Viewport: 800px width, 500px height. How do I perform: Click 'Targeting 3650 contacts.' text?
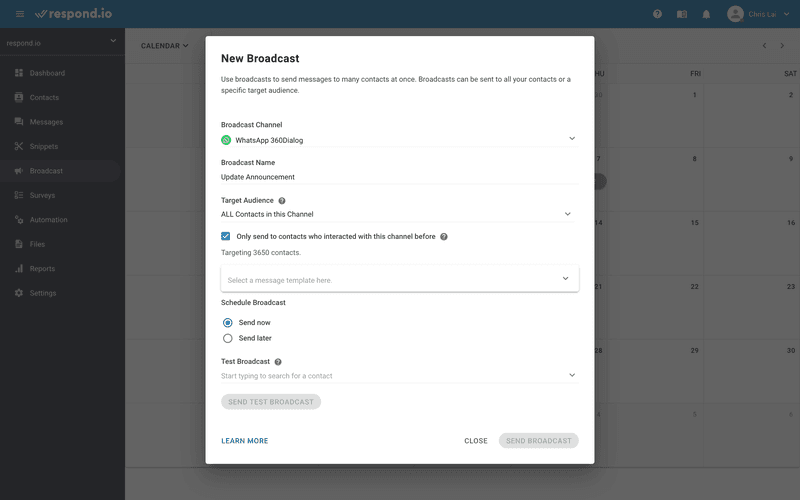(261, 253)
